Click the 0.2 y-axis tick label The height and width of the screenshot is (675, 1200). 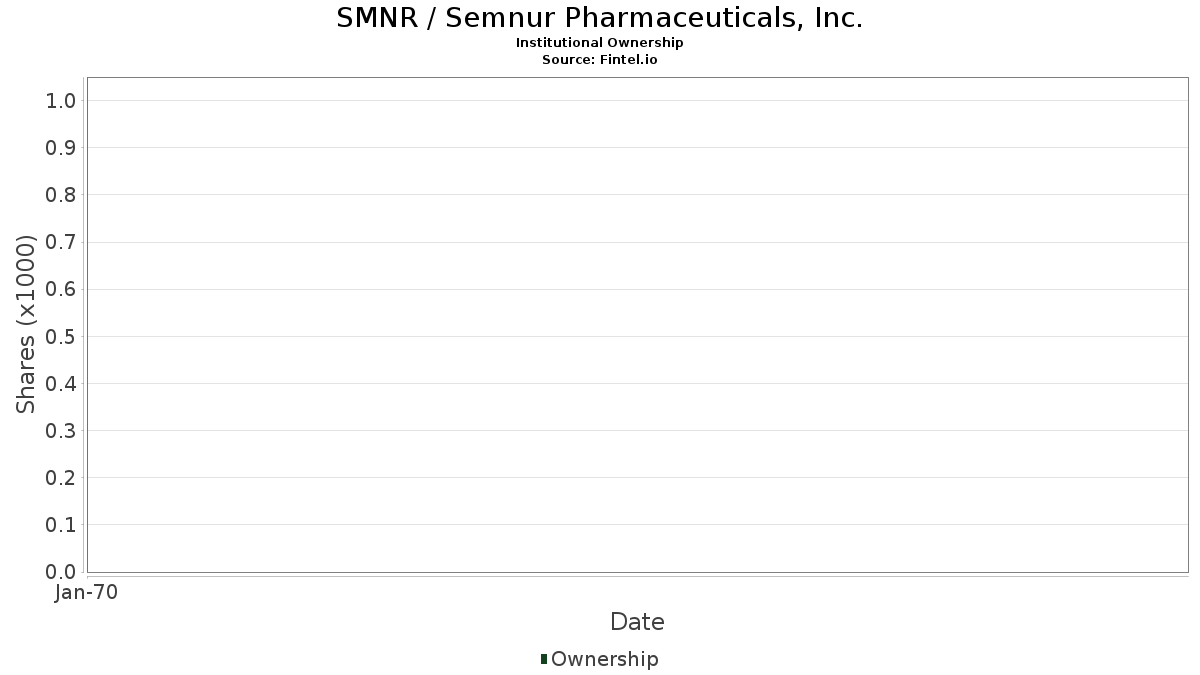tap(61, 477)
